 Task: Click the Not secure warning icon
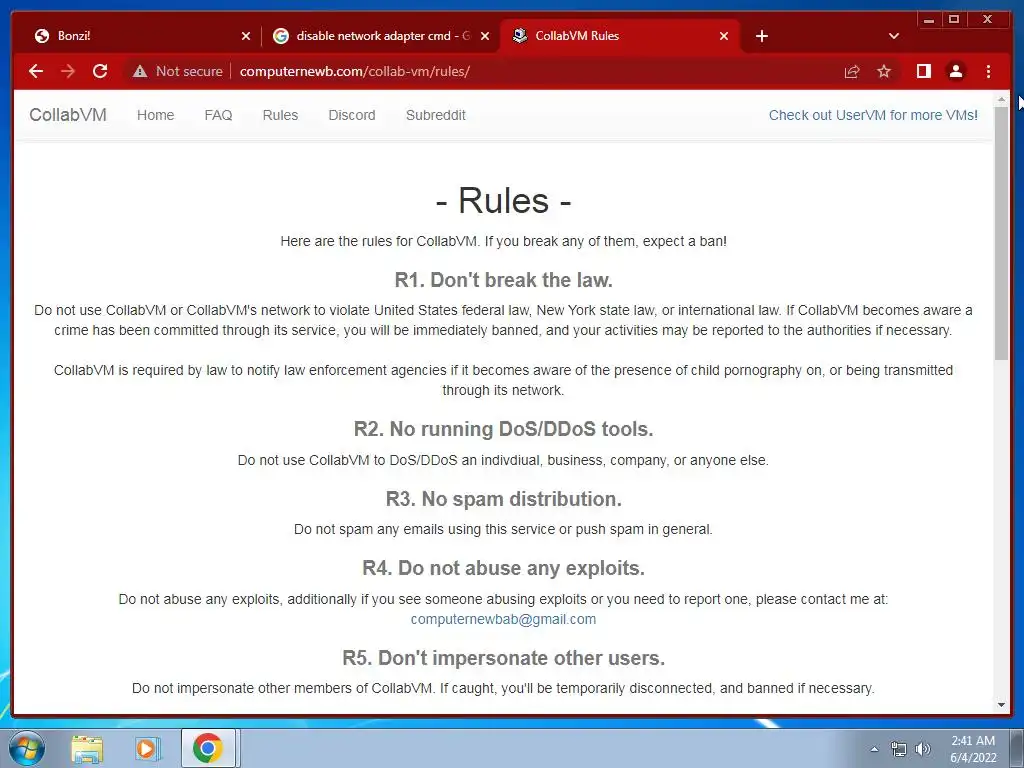[x=140, y=71]
